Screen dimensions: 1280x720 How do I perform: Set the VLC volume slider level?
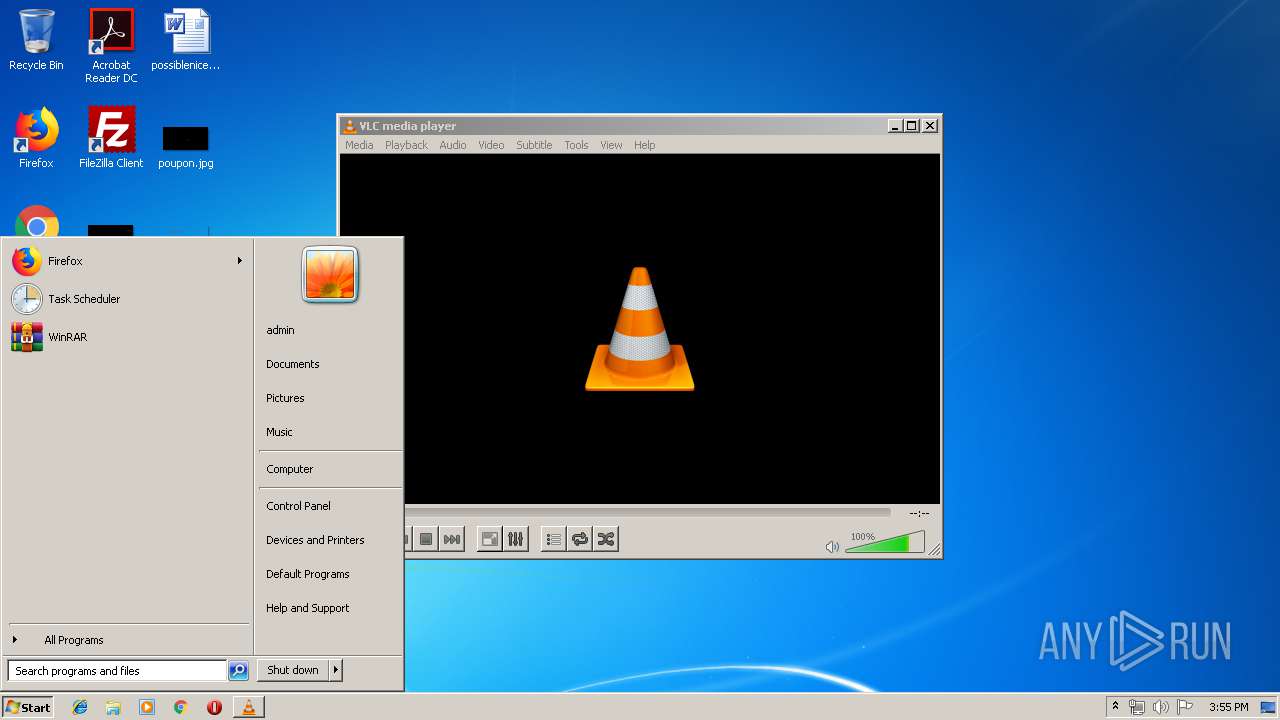[x=884, y=543]
